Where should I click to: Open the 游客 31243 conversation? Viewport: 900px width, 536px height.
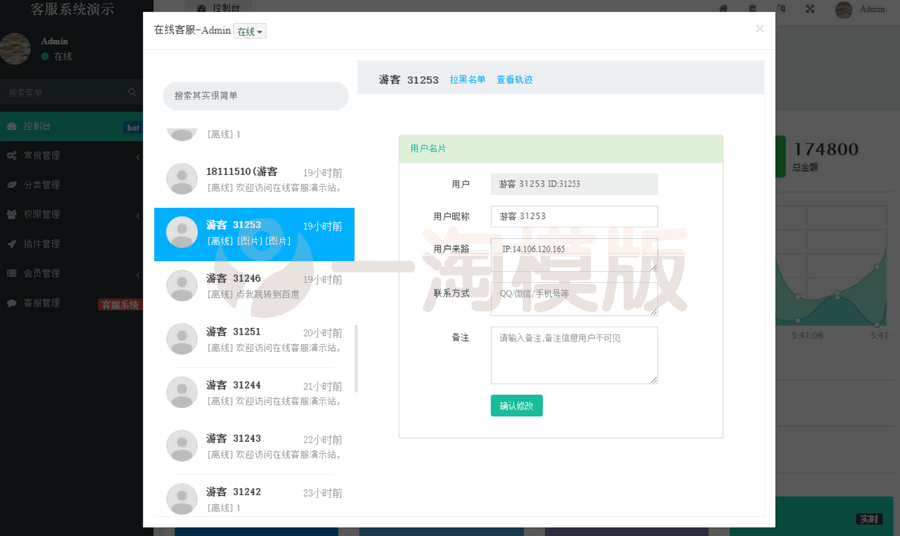tap(254, 446)
